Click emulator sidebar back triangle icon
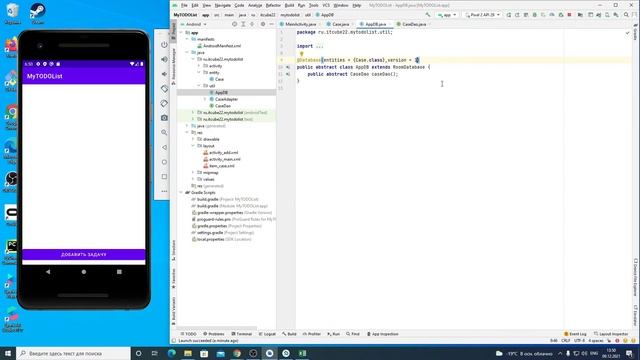Viewport: 640px width, 360px height. point(164,147)
